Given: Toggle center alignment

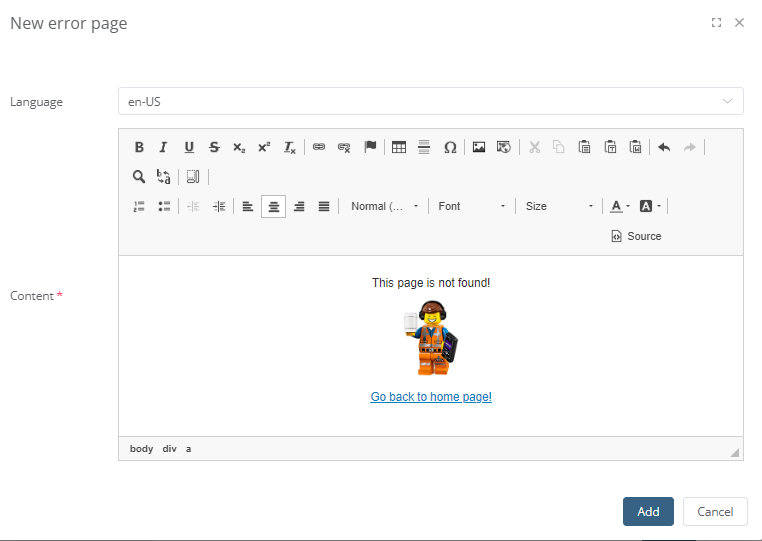Looking at the screenshot, I should [x=274, y=207].
